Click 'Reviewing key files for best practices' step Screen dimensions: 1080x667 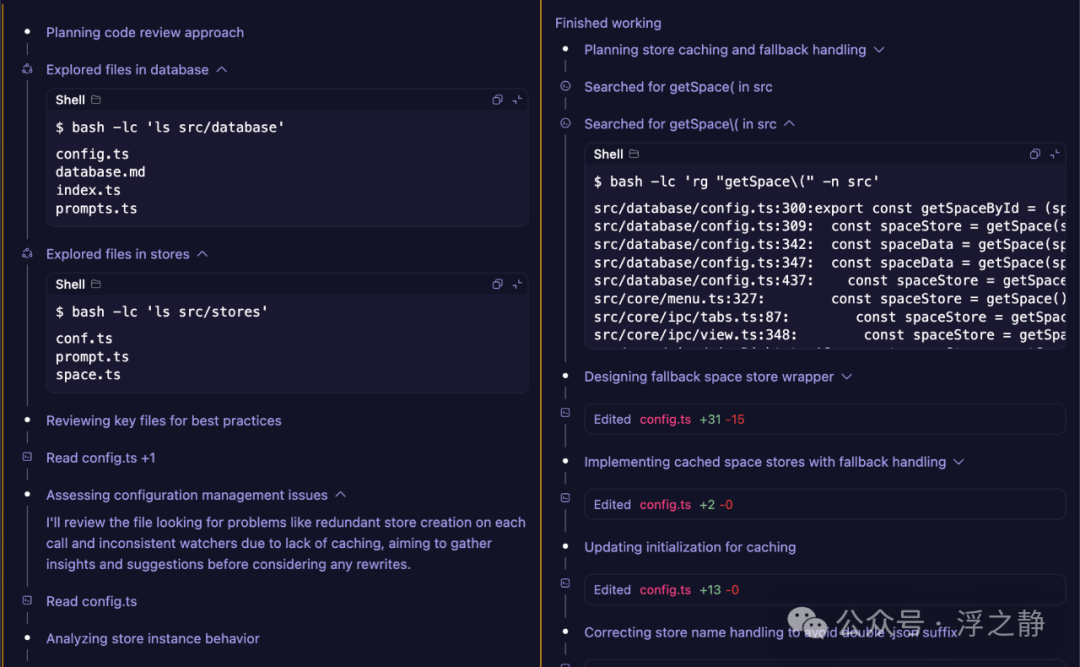(164, 421)
